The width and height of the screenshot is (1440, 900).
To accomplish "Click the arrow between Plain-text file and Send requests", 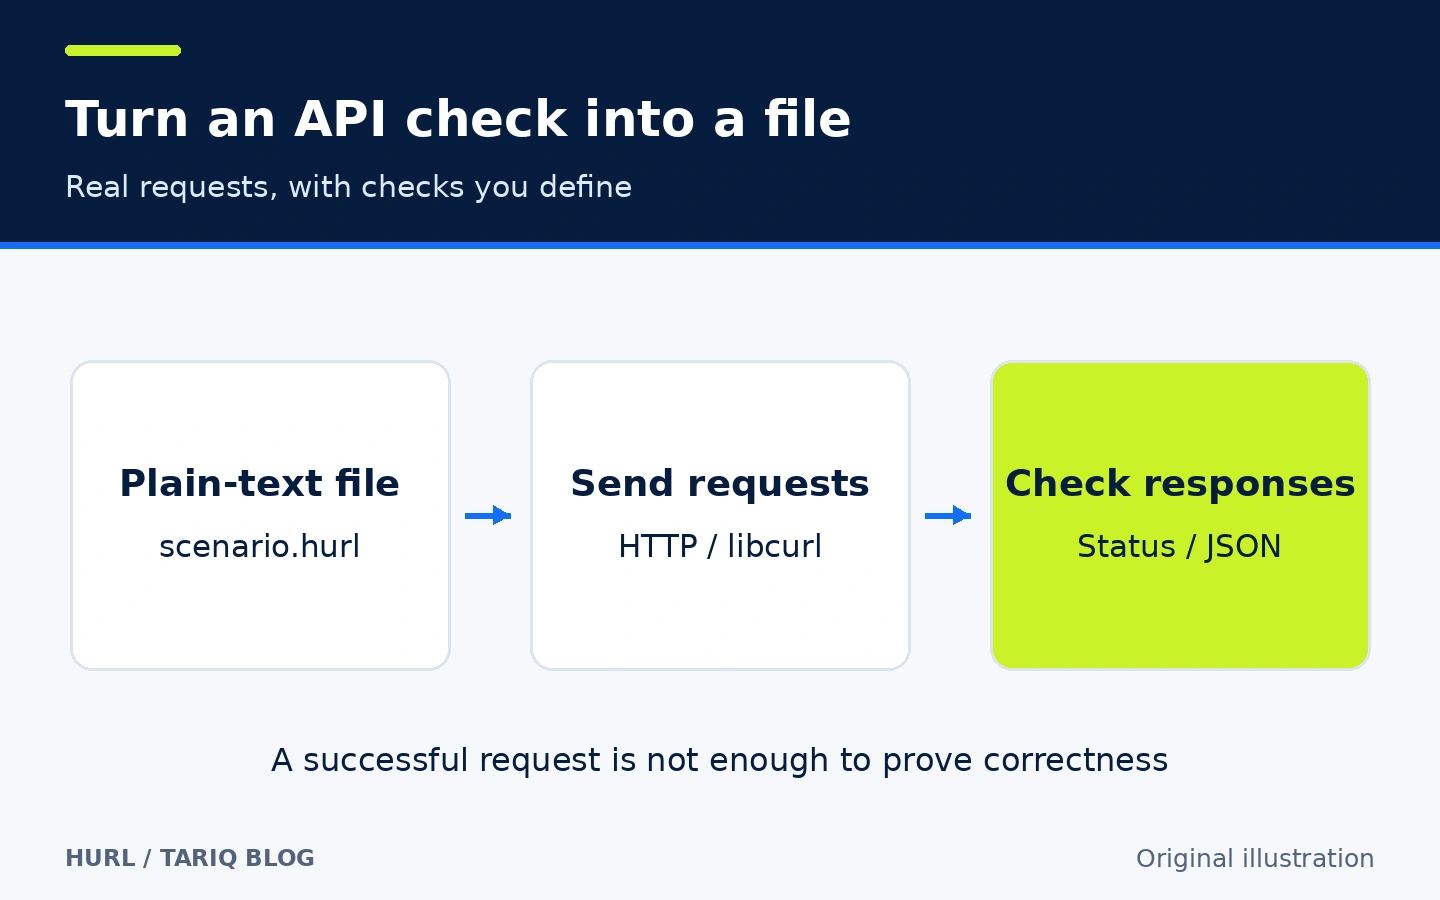I will 488,515.
